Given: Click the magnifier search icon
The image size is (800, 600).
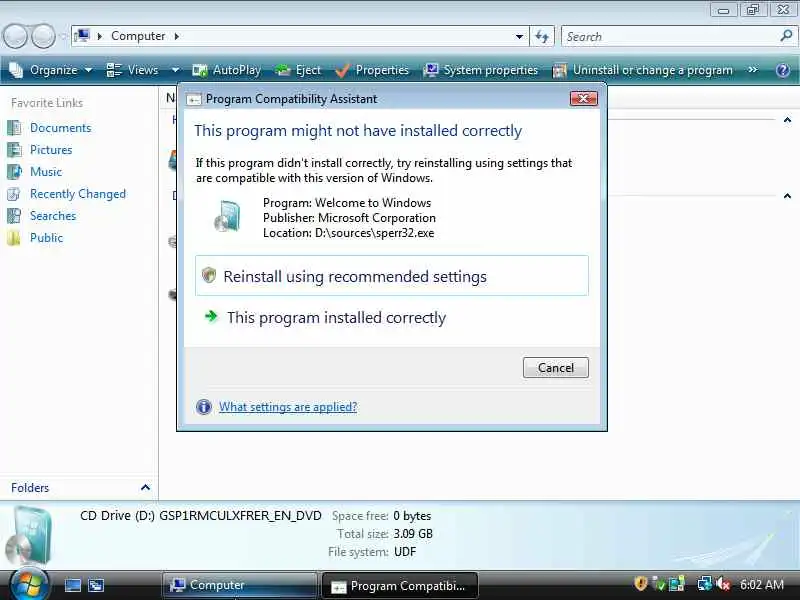Looking at the screenshot, I should 786,36.
